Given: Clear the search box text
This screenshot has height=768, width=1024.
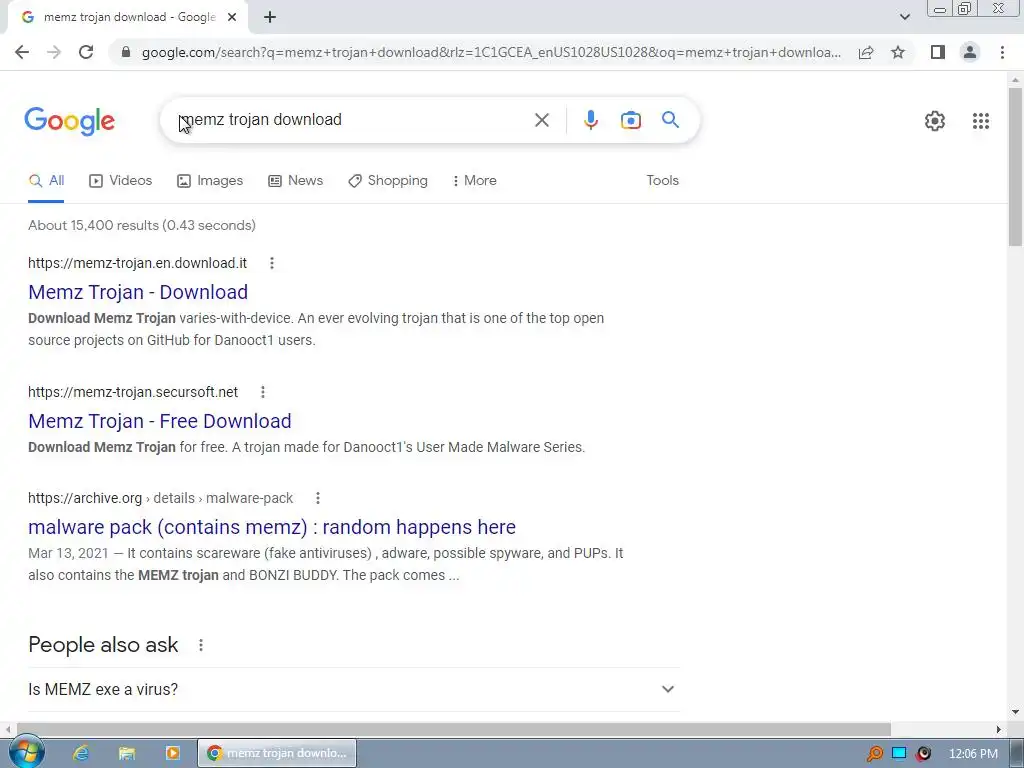Looking at the screenshot, I should pos(541,120).
